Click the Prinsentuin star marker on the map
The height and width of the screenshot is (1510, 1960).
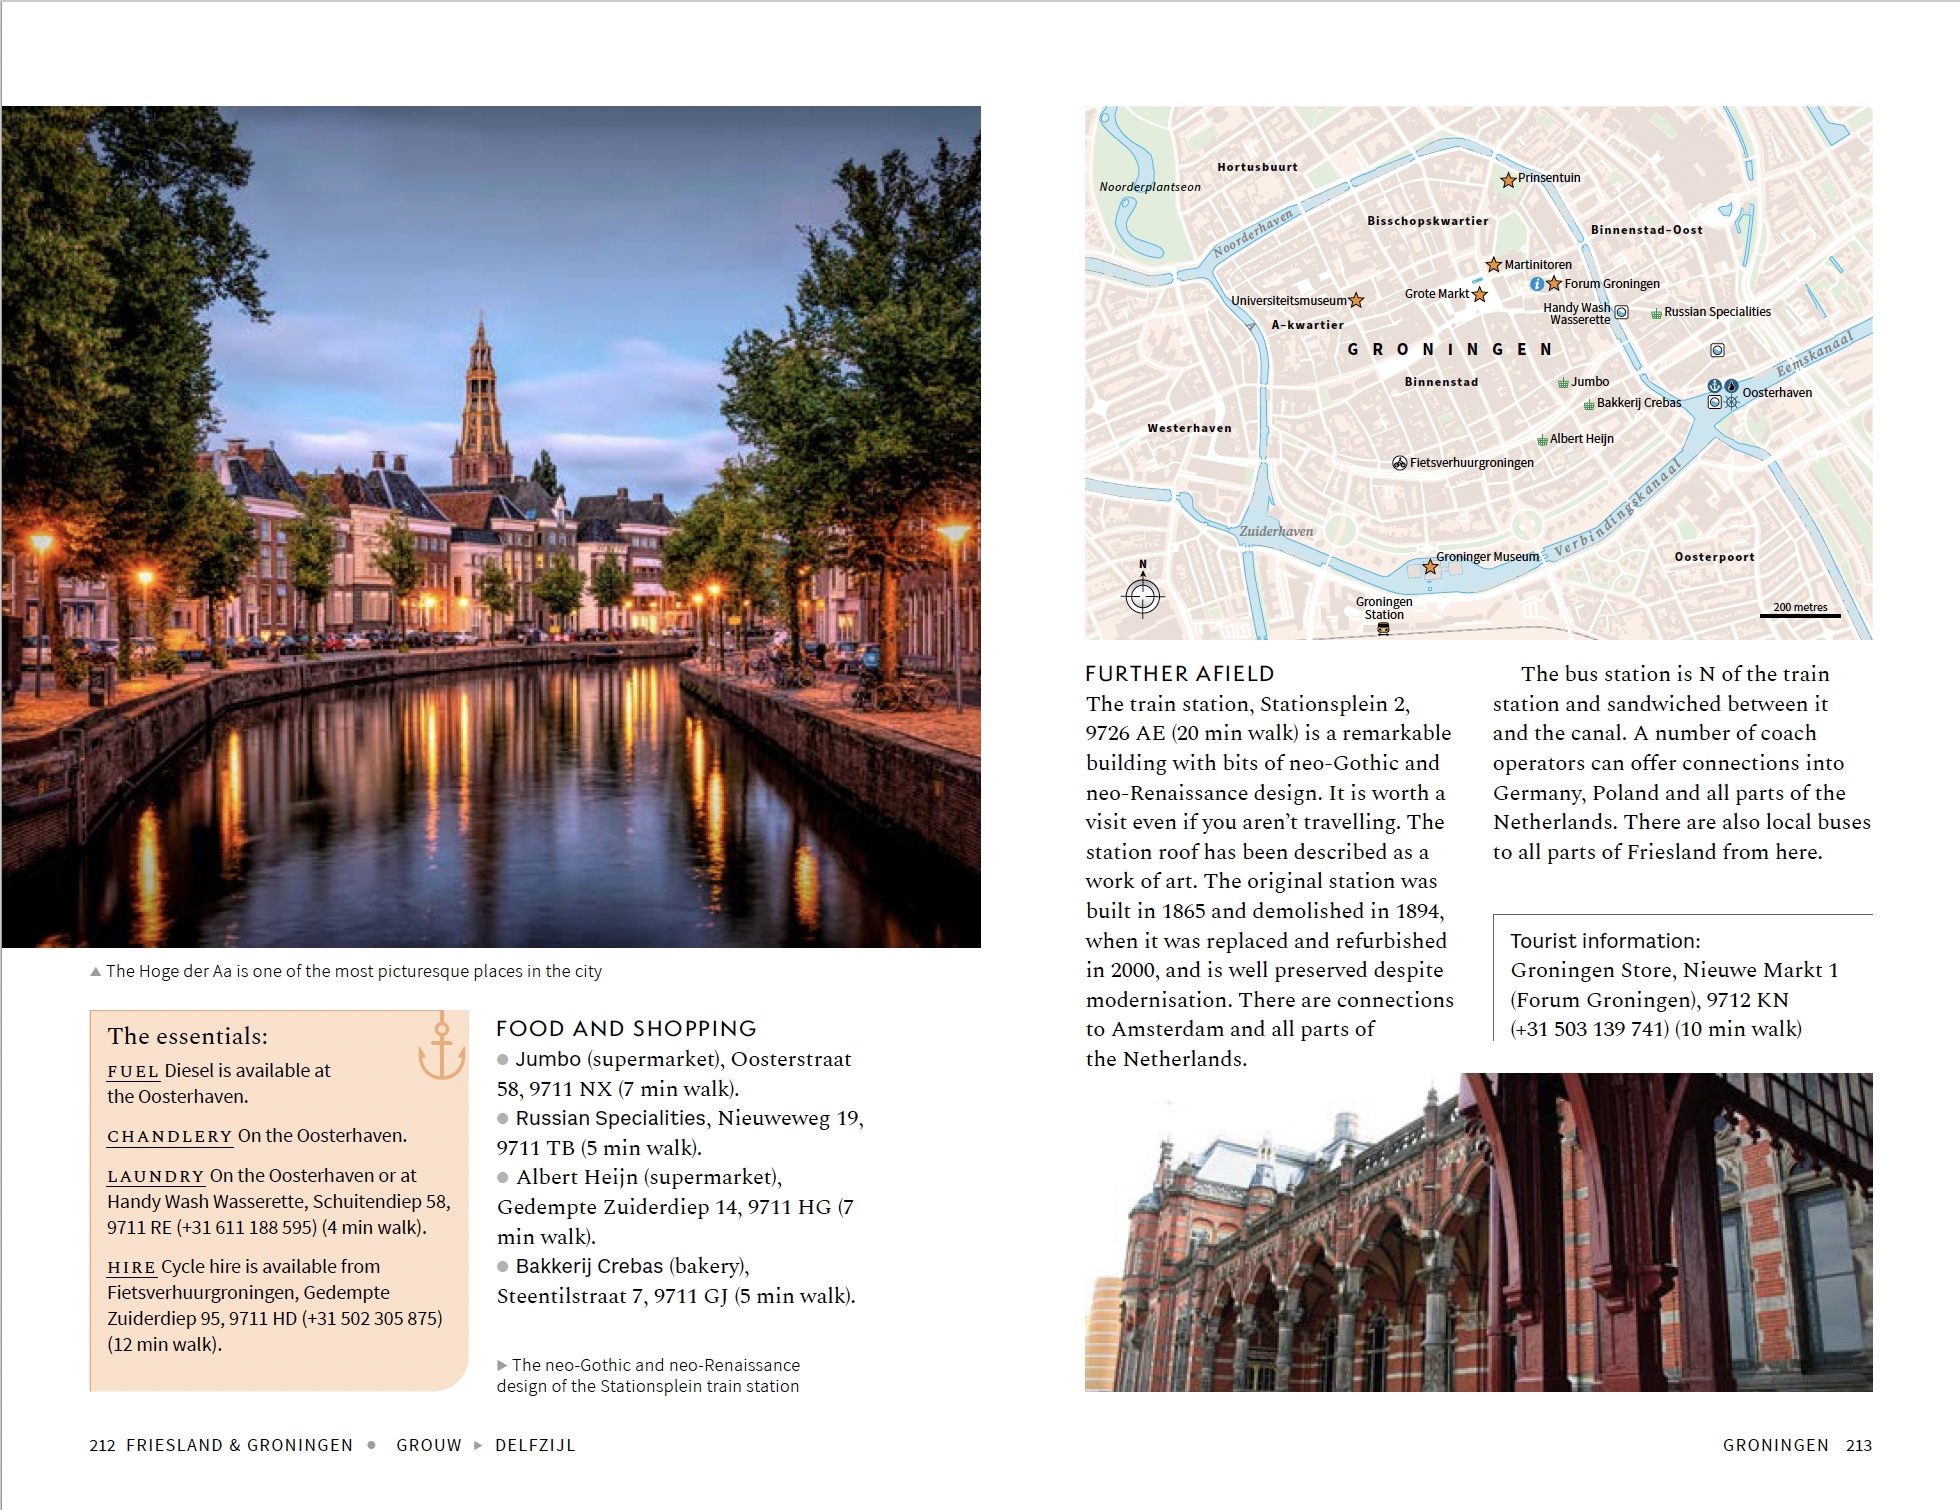(x=1508, y=180)
